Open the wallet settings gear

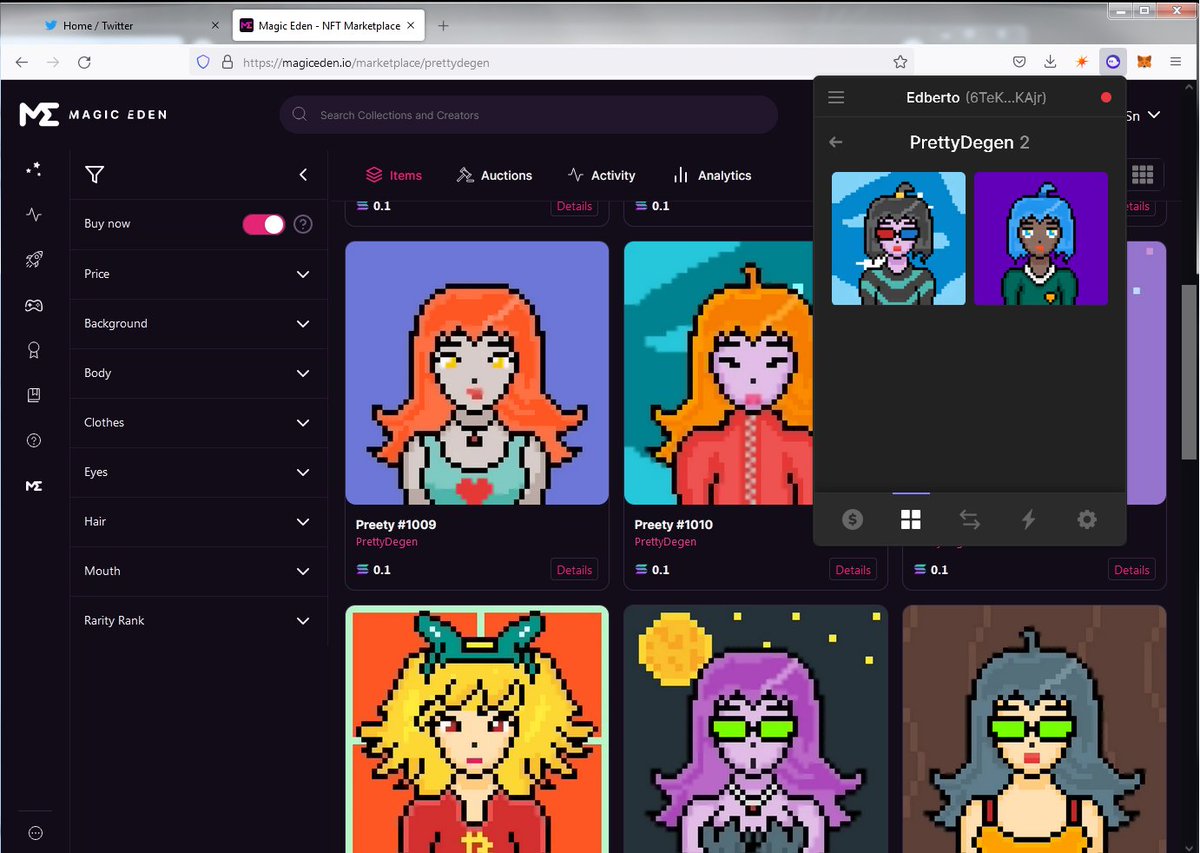(1087, 519)
